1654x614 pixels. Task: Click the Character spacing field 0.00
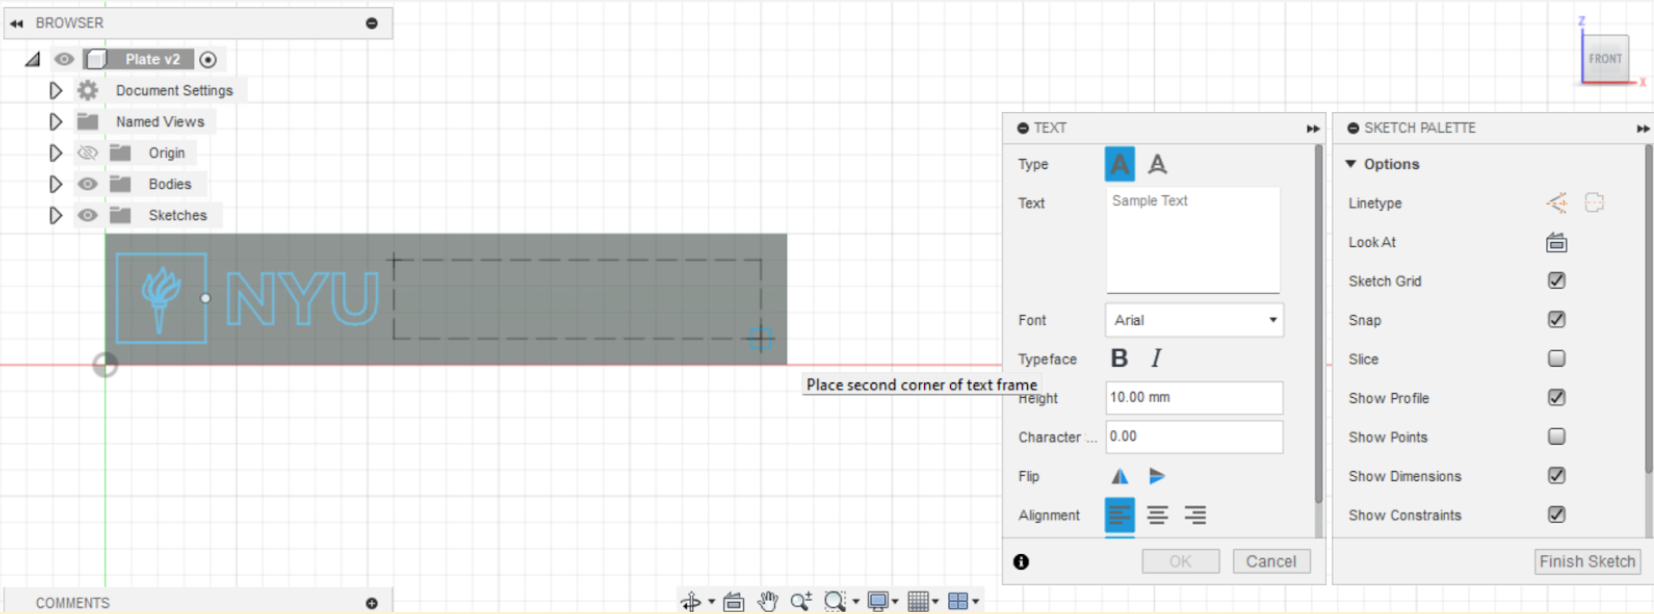[x=1194, y=436]
